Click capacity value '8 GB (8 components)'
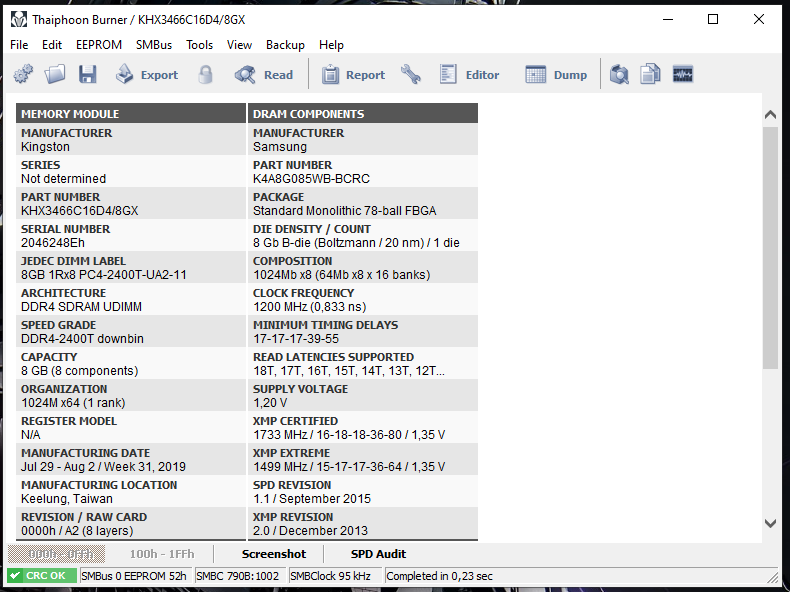 coord(80,371)
